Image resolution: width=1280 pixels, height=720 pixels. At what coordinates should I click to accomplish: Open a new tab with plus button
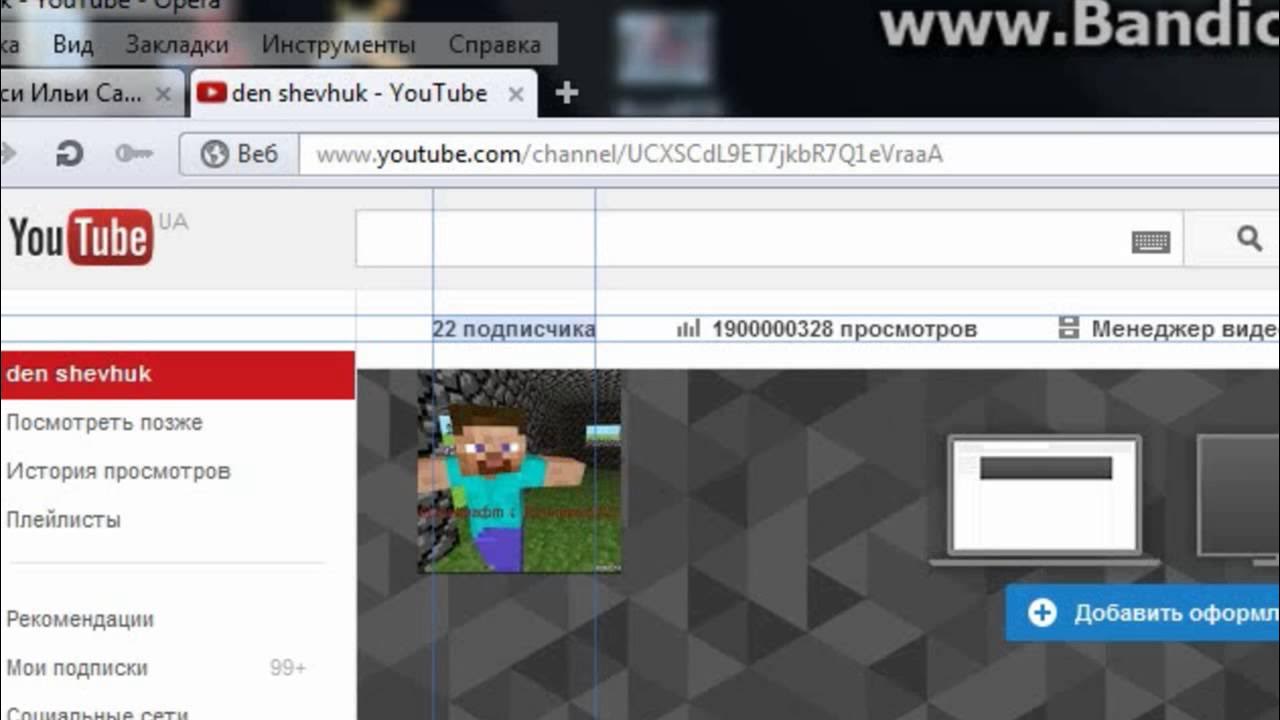[567, 93]
